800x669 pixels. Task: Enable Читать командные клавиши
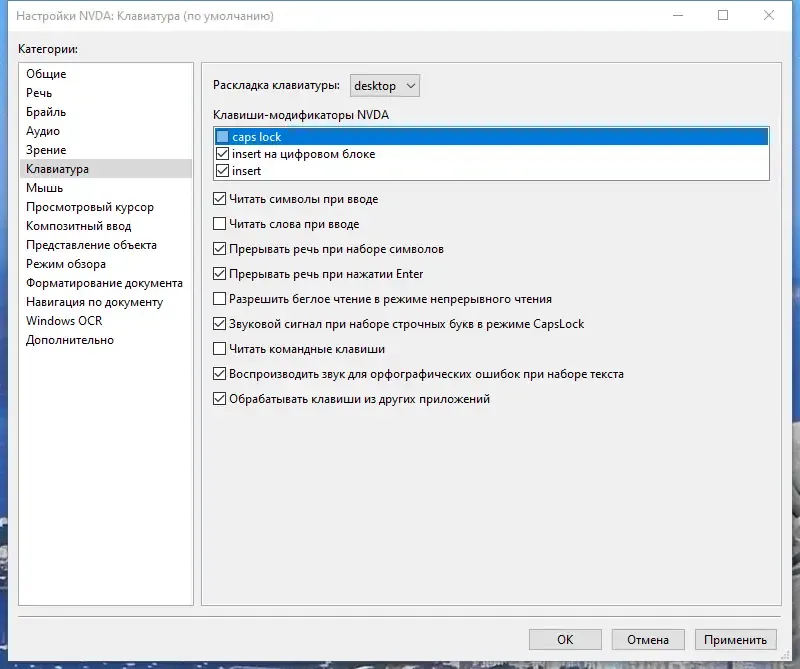click(219, 349)
